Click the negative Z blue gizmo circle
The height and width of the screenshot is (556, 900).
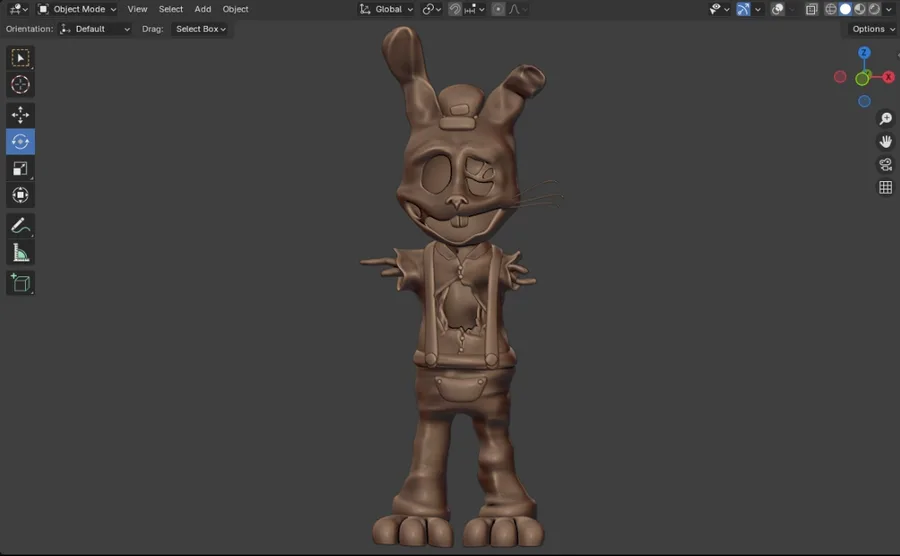pyautogui.click(x=864, y=102)
